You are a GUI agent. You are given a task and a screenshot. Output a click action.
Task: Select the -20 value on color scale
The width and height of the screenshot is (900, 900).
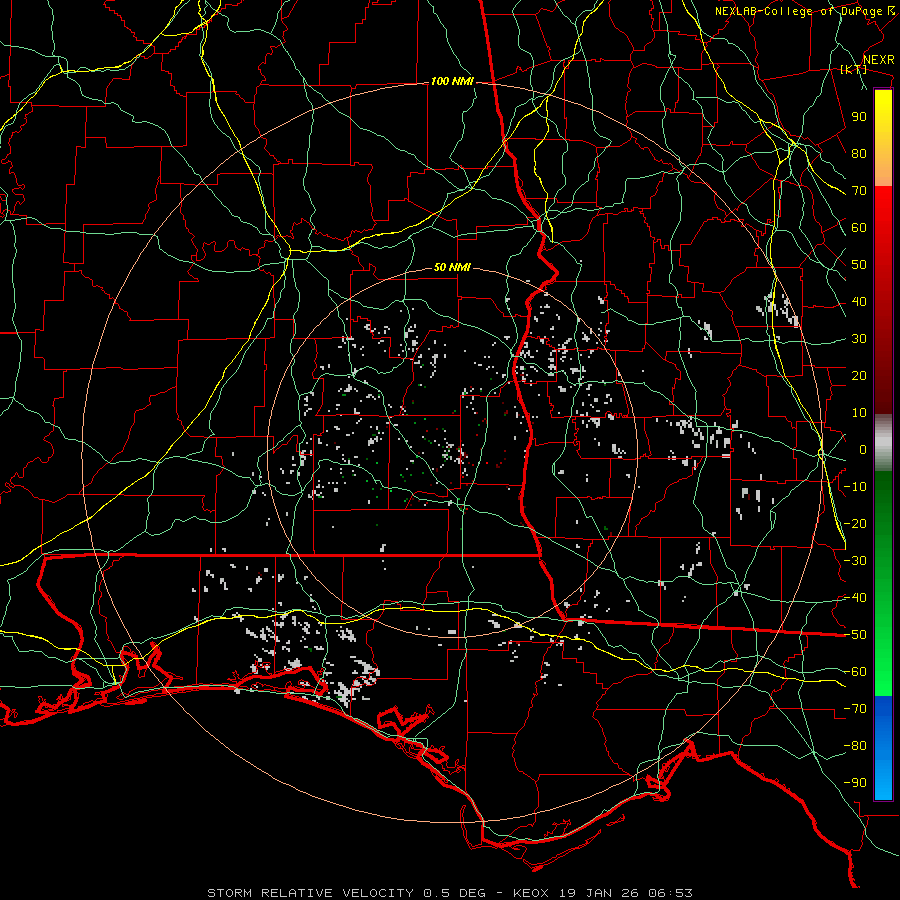click(x=855, y=524)
